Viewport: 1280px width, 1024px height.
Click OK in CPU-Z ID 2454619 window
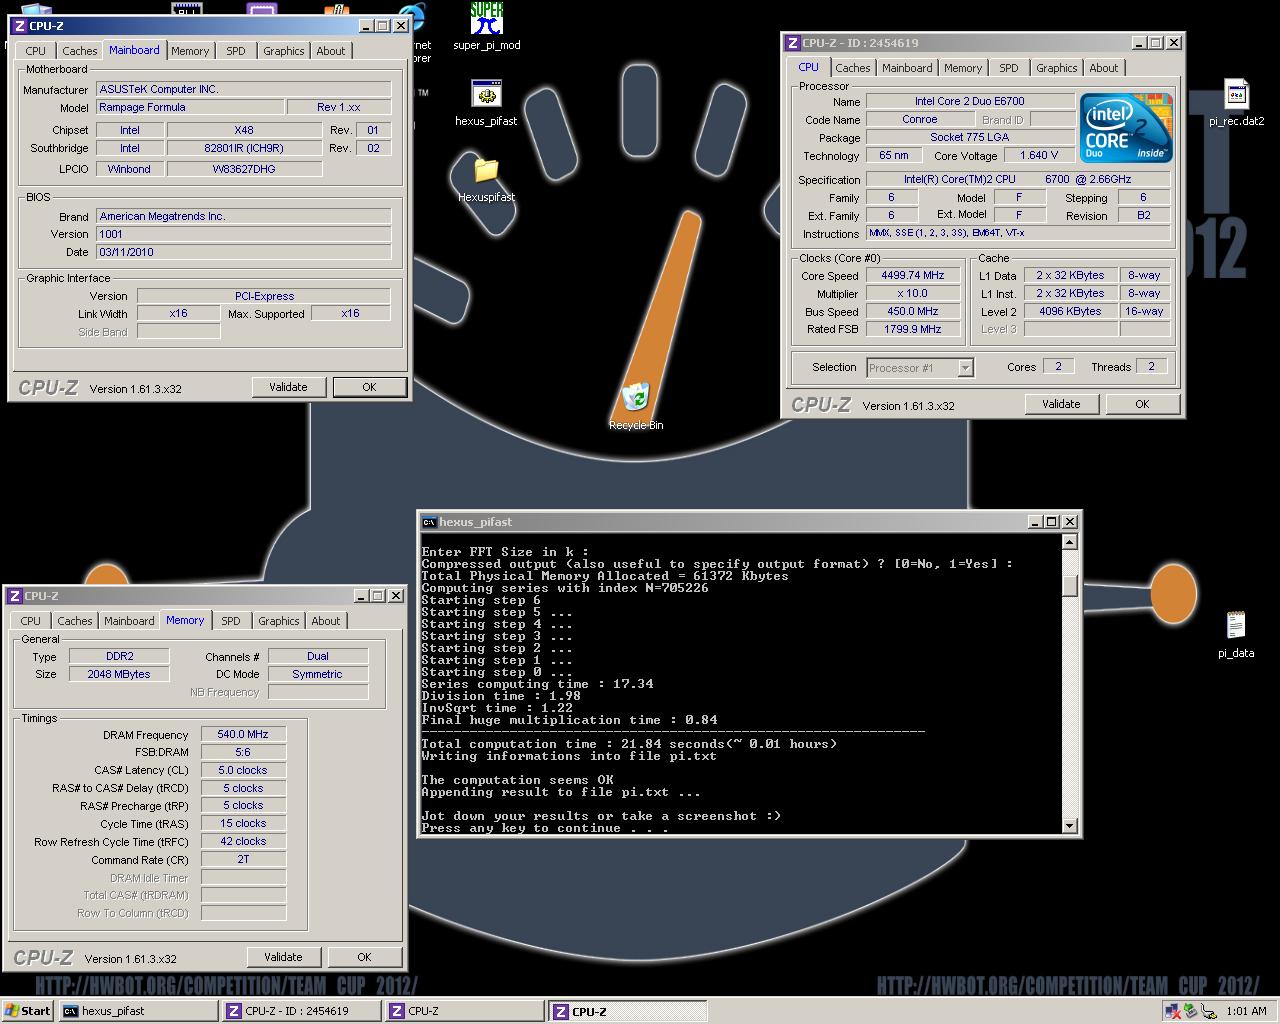tap(1142, 404)
